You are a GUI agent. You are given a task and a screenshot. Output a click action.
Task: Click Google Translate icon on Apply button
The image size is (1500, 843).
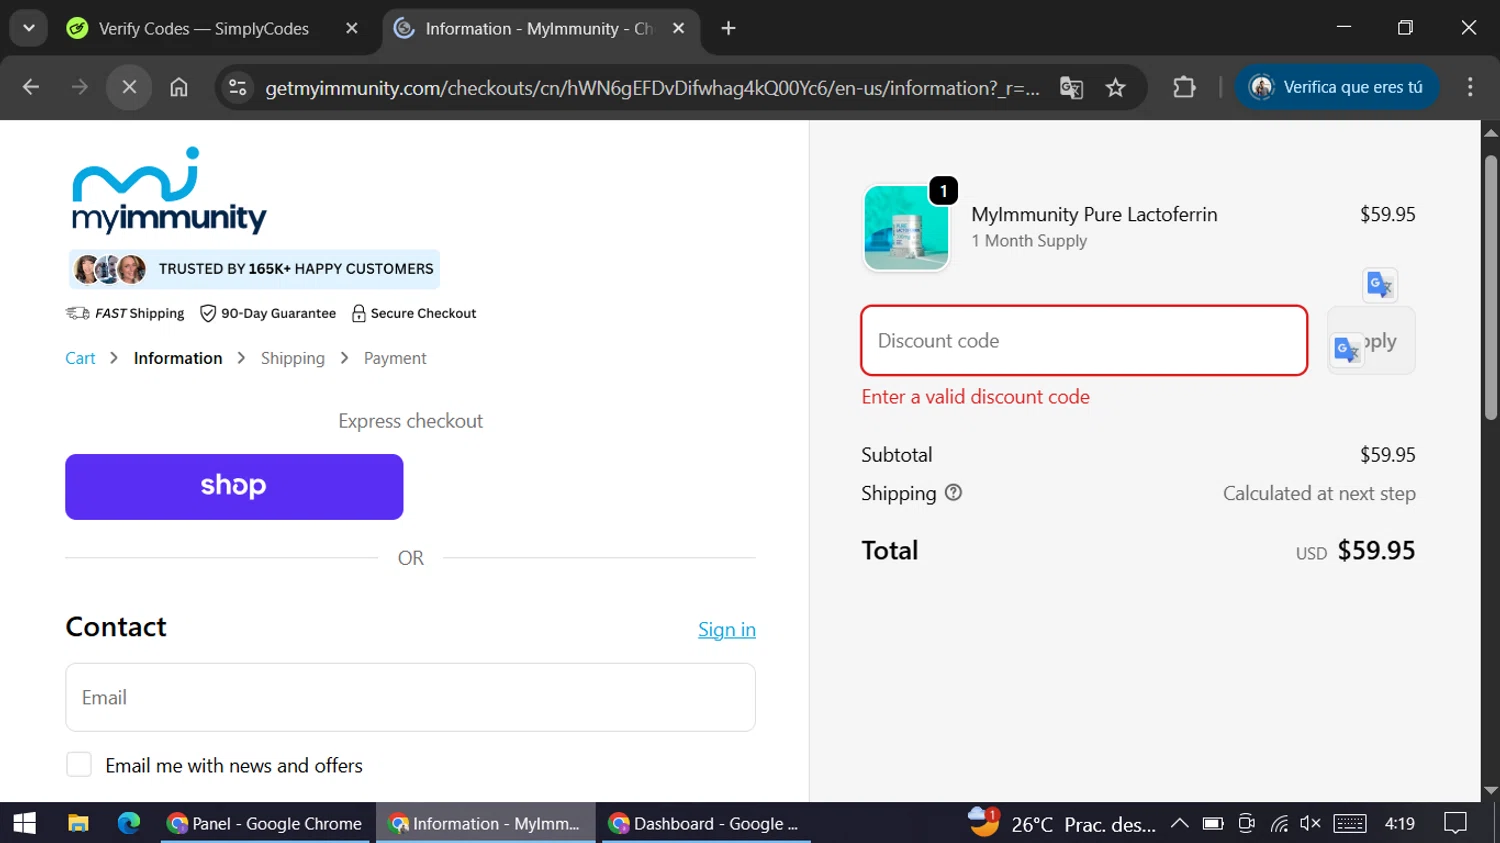pos(1347,350)
